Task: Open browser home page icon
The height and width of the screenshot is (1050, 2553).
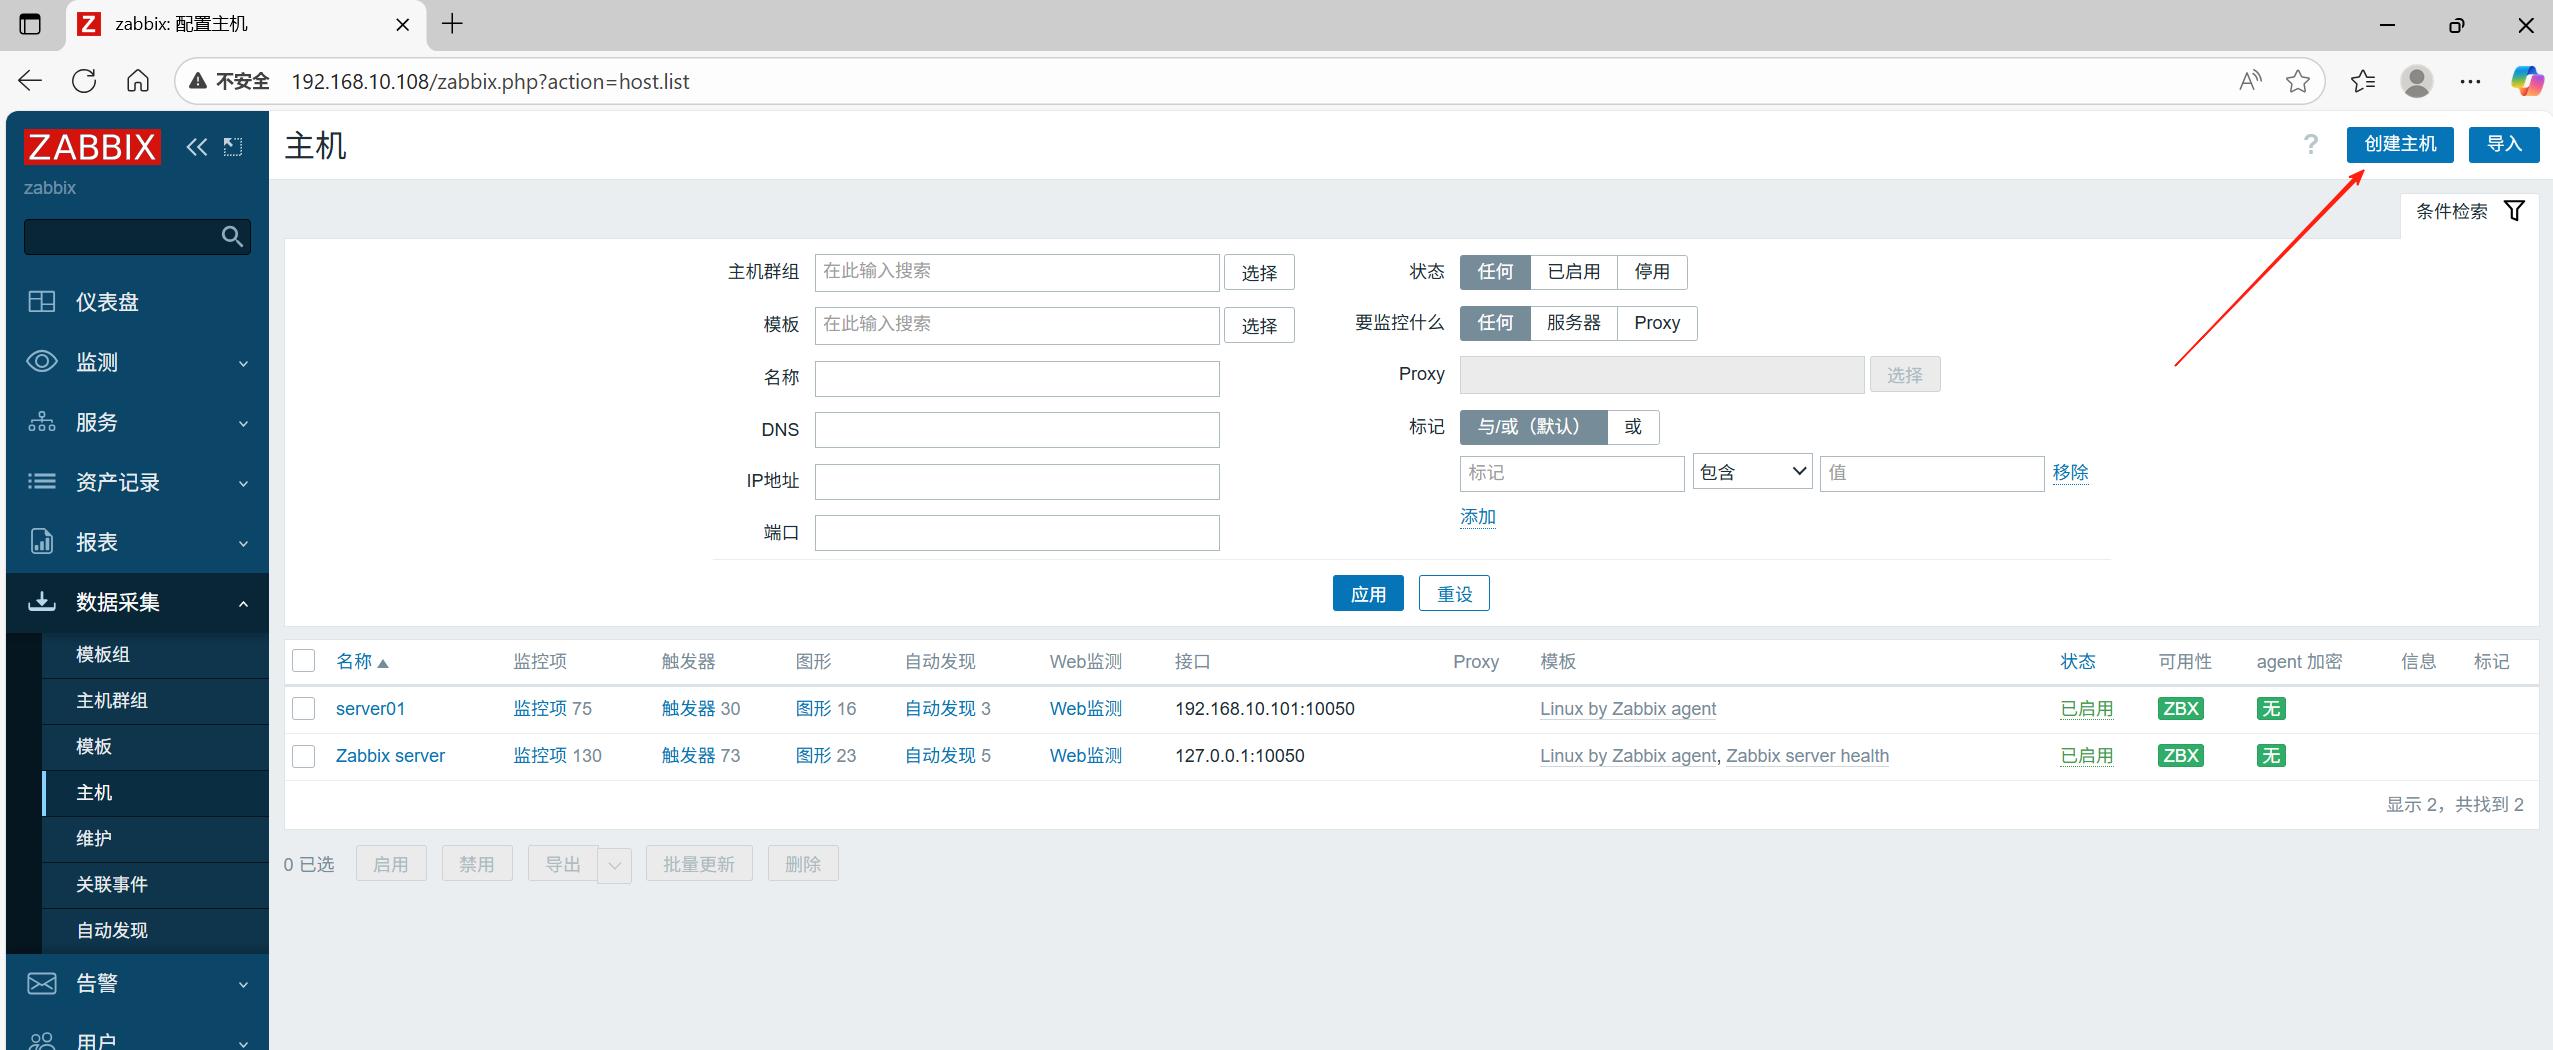Action: [x=138, y=81]
